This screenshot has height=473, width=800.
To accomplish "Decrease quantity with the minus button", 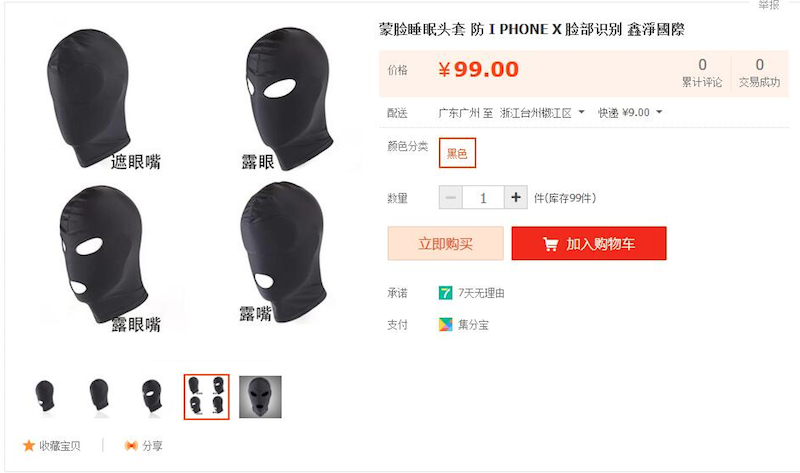I will (451, 197).
